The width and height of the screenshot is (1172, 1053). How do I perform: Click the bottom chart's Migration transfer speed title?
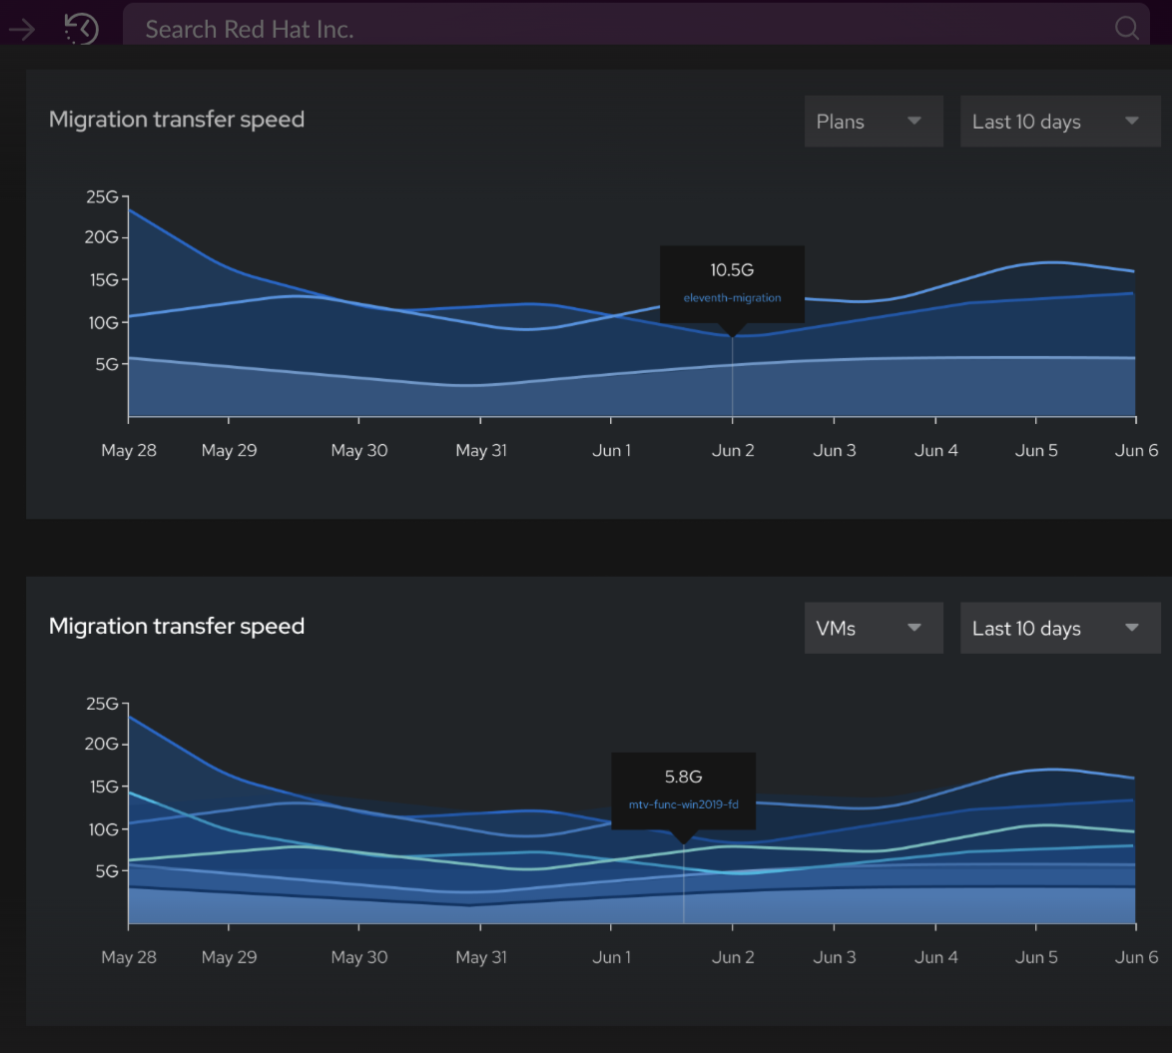point(177,627)
